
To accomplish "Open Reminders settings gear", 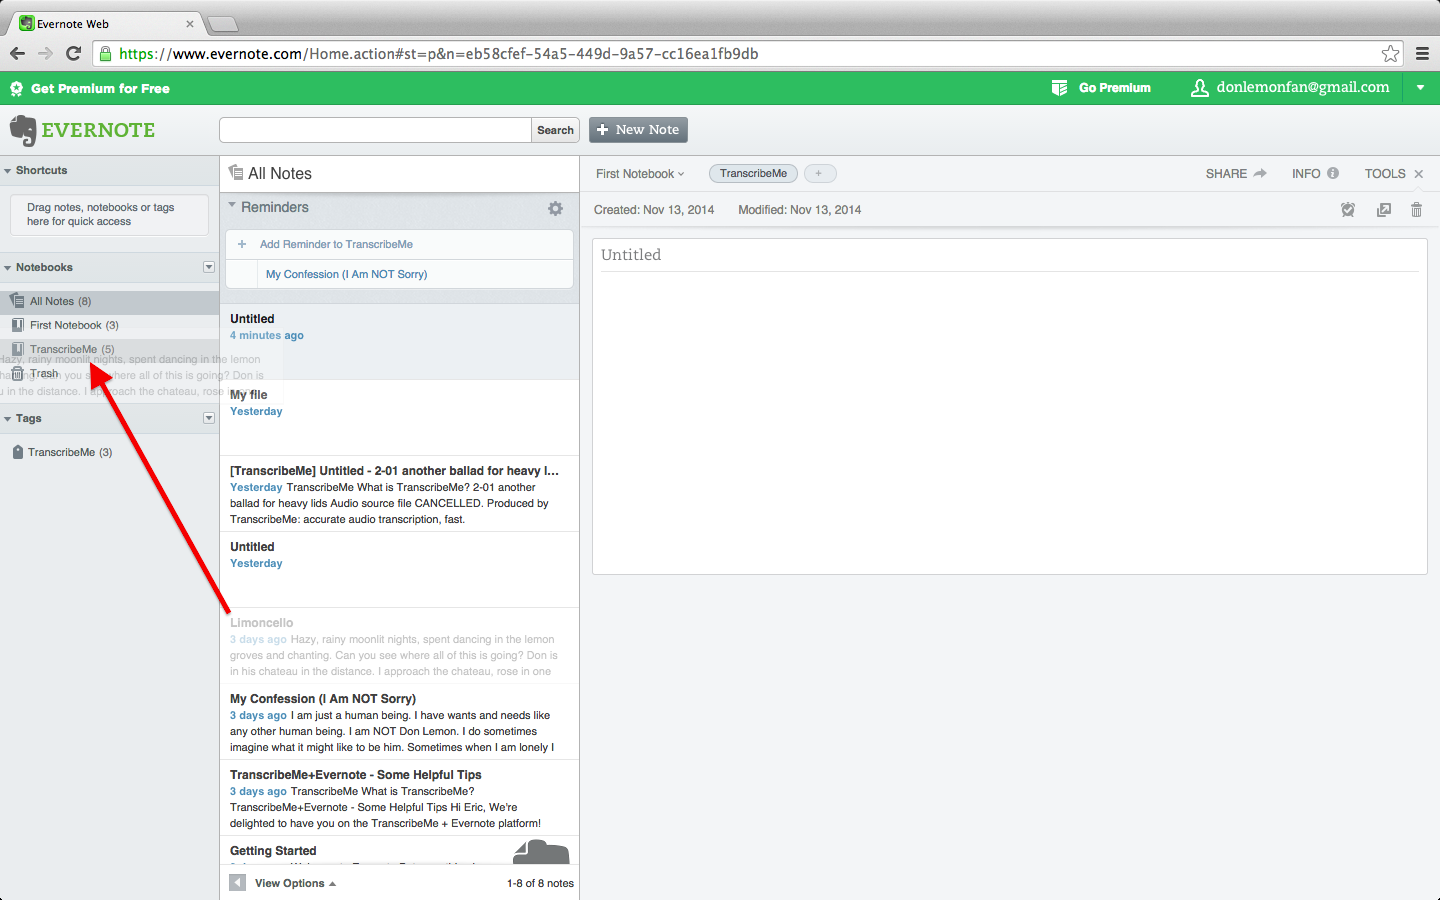I will 555,208.
